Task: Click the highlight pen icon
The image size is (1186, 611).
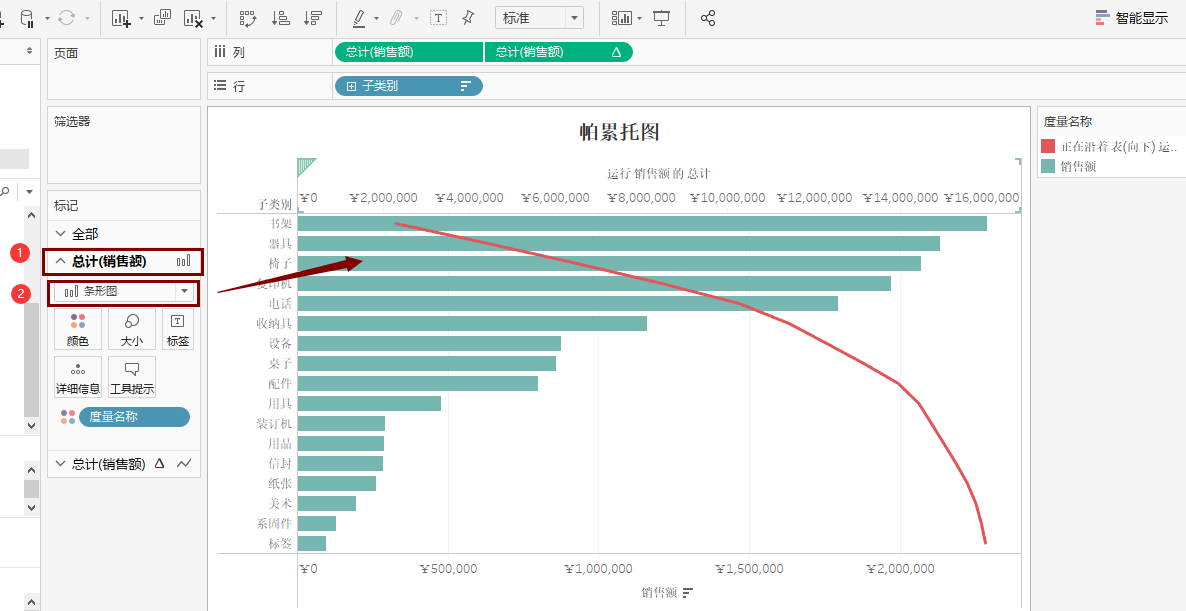Action: coord(359,18)
